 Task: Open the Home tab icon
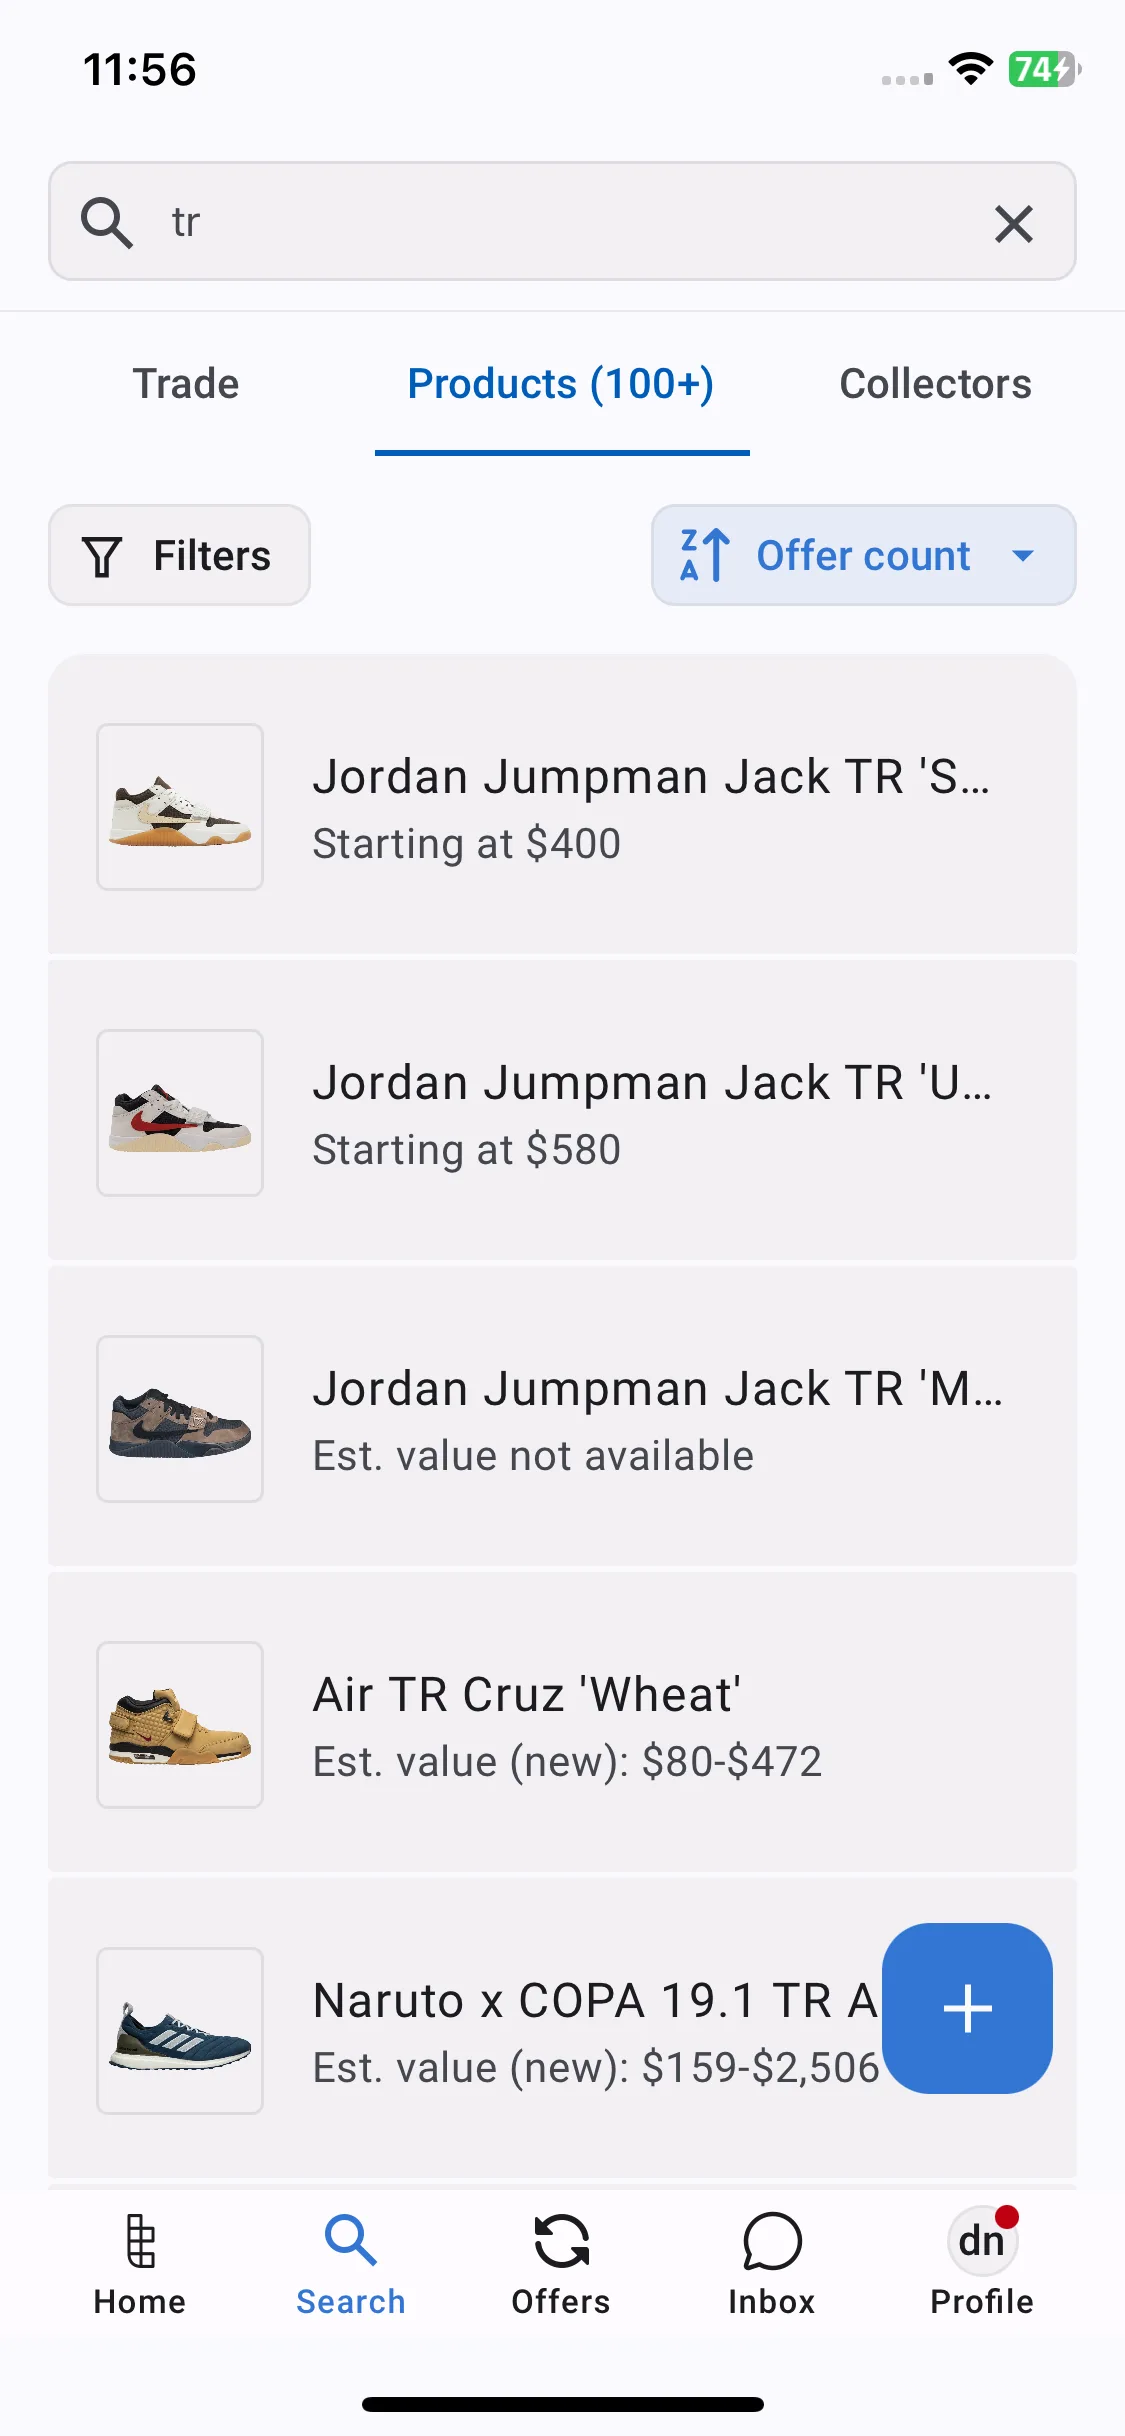(140, 2240)
